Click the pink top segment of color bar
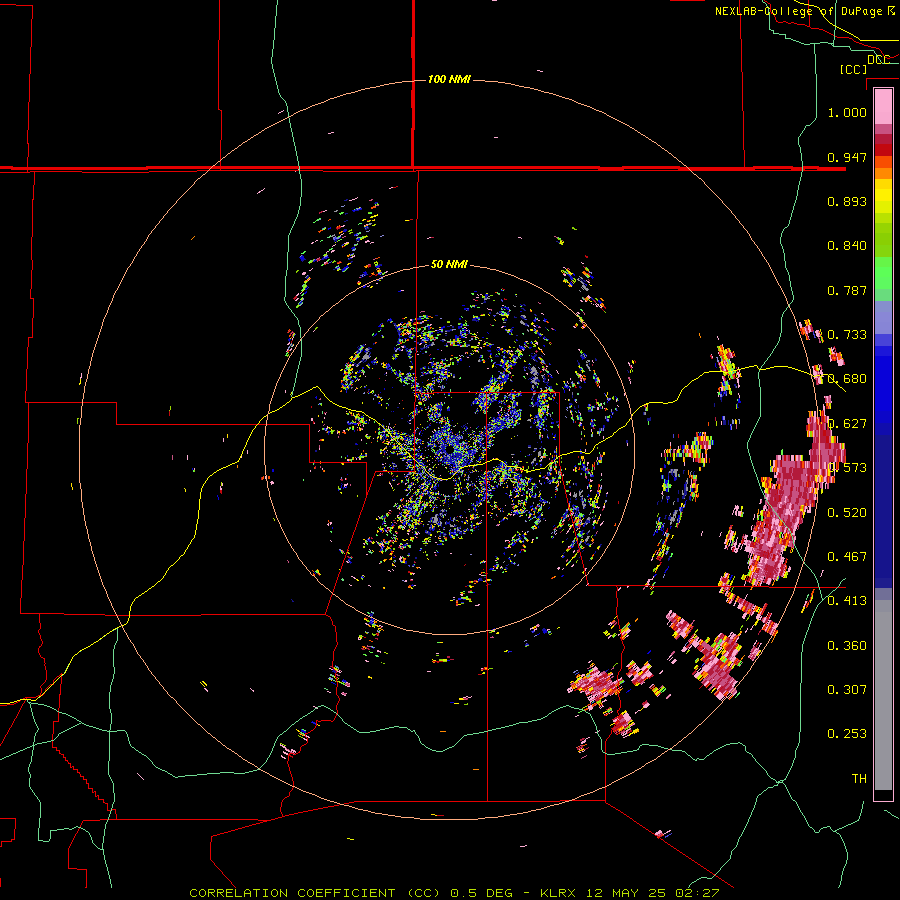The image size is (900, 900). (883, 107)
